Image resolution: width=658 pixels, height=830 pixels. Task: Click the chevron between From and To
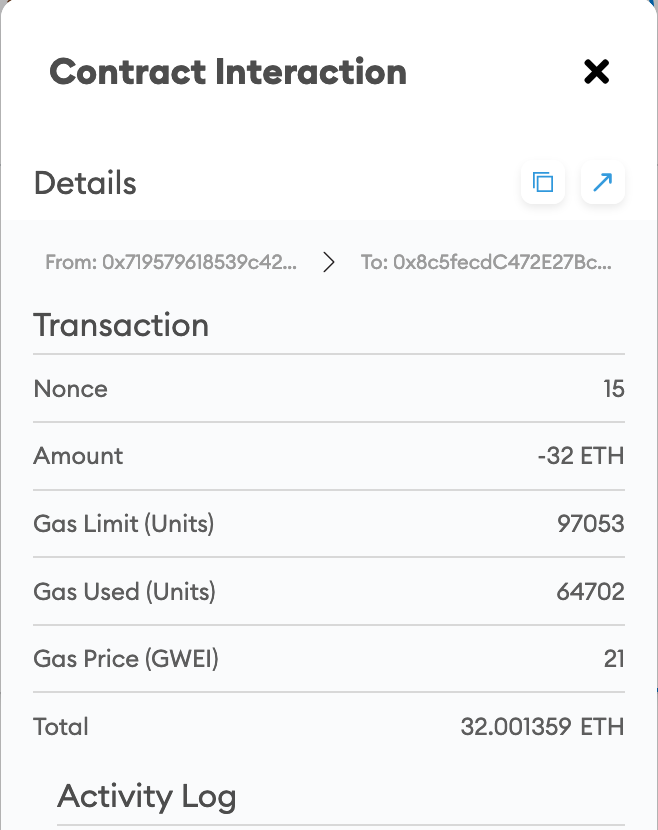(x=329, y=262)
